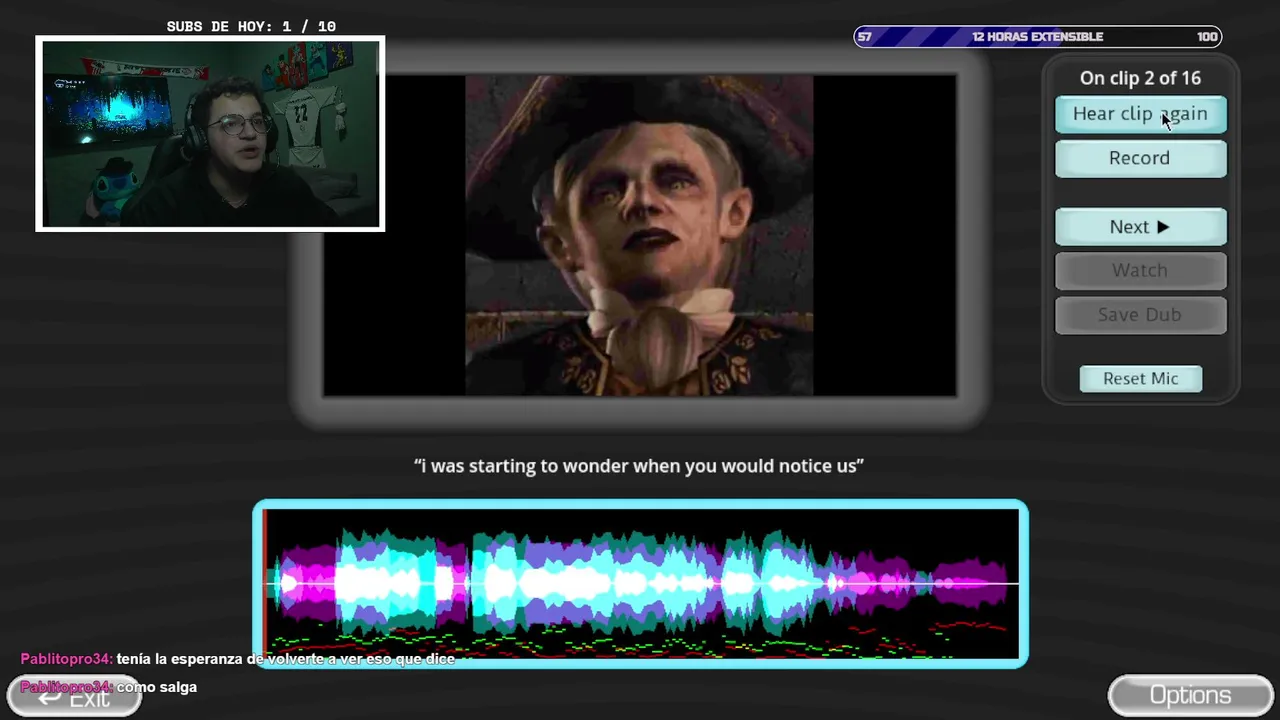Viewport: 1280px width, 720px height.
Task: Click the greyed-out Watch button
Action: pos(1140,270)
